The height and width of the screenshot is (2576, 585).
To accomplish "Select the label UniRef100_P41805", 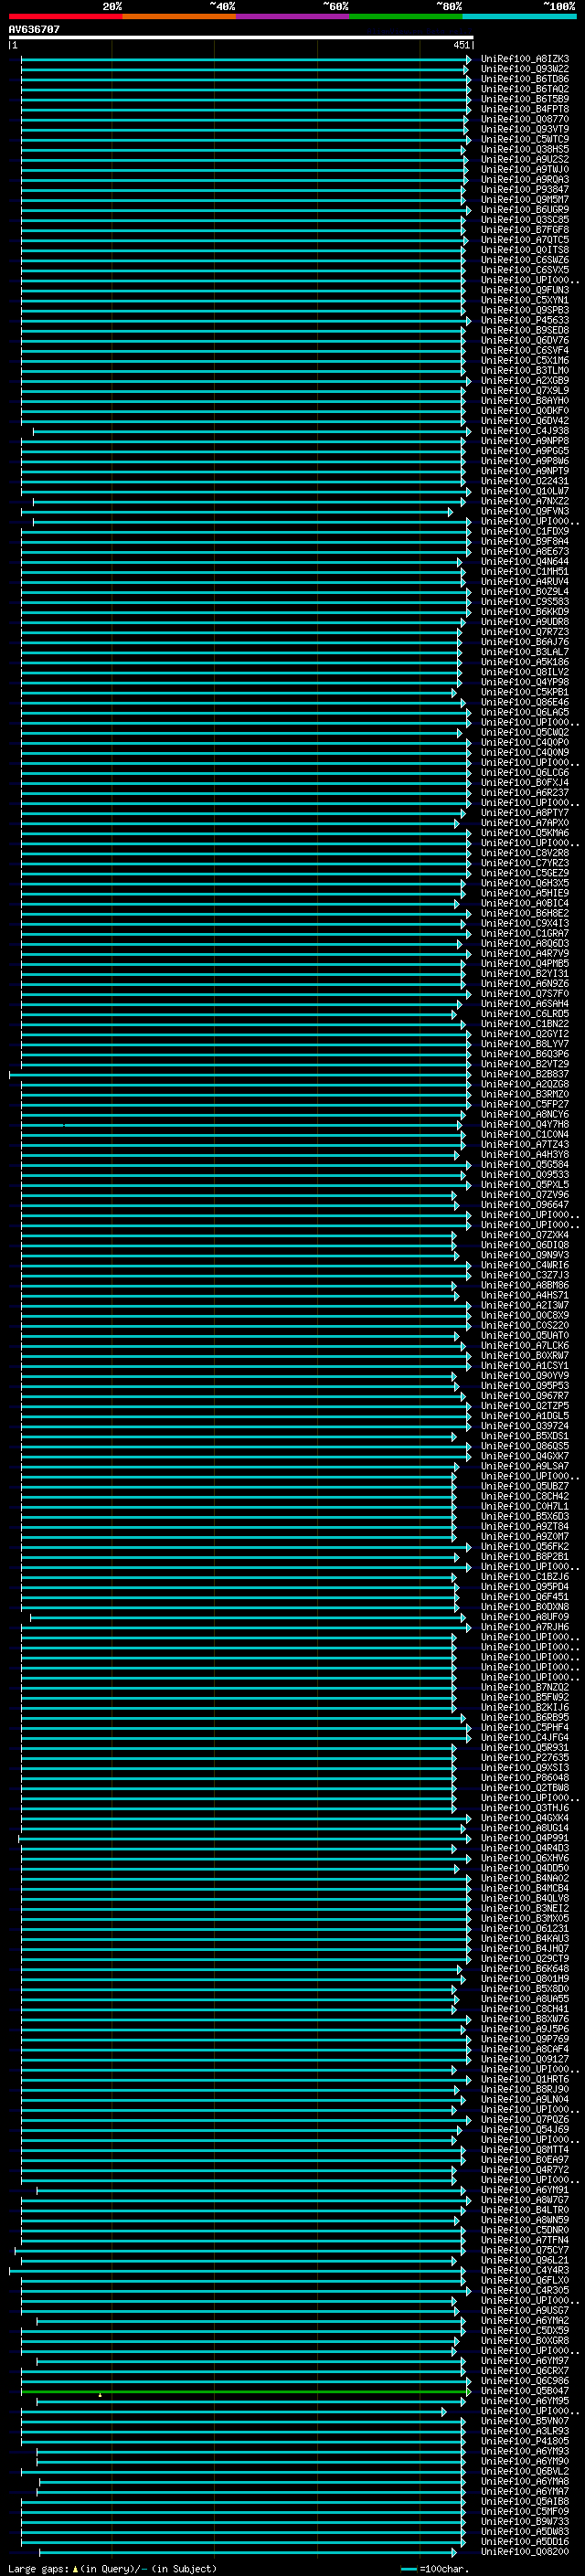I will 525,2442.
